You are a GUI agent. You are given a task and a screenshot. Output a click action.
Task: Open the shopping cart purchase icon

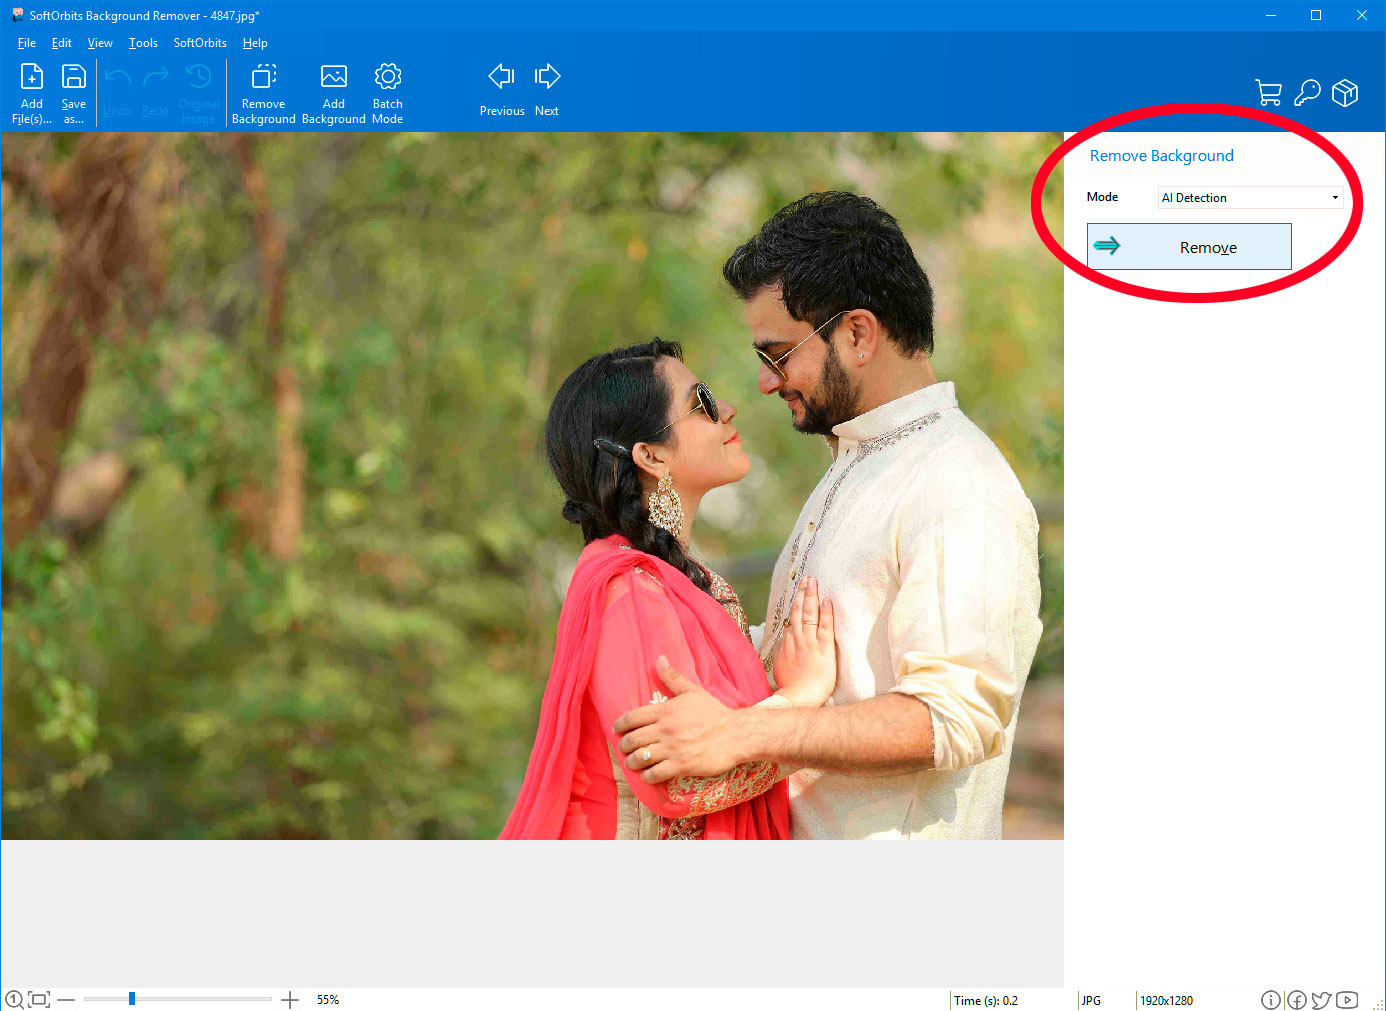tap(1268, 91)
